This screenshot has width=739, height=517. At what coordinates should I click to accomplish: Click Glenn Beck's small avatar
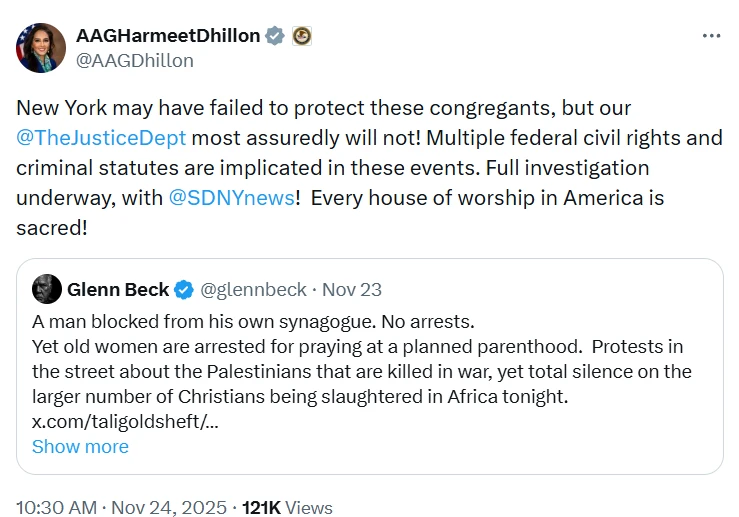tap(45, 290)
